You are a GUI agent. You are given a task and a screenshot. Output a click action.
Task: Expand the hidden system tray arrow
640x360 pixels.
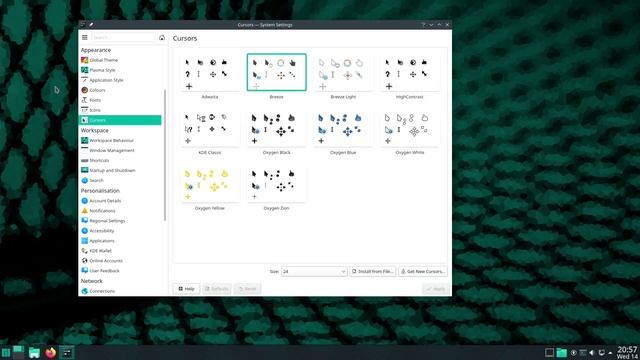tap(610, 353)
